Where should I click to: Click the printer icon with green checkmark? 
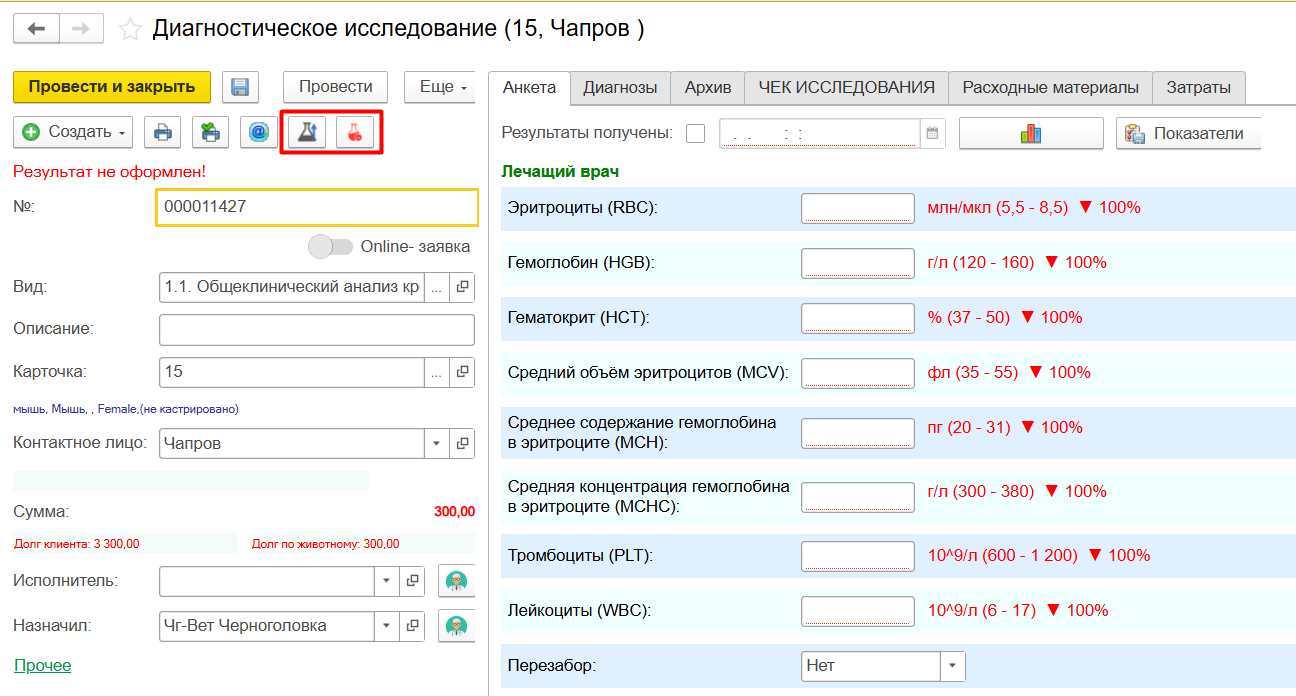pos(210,132)
